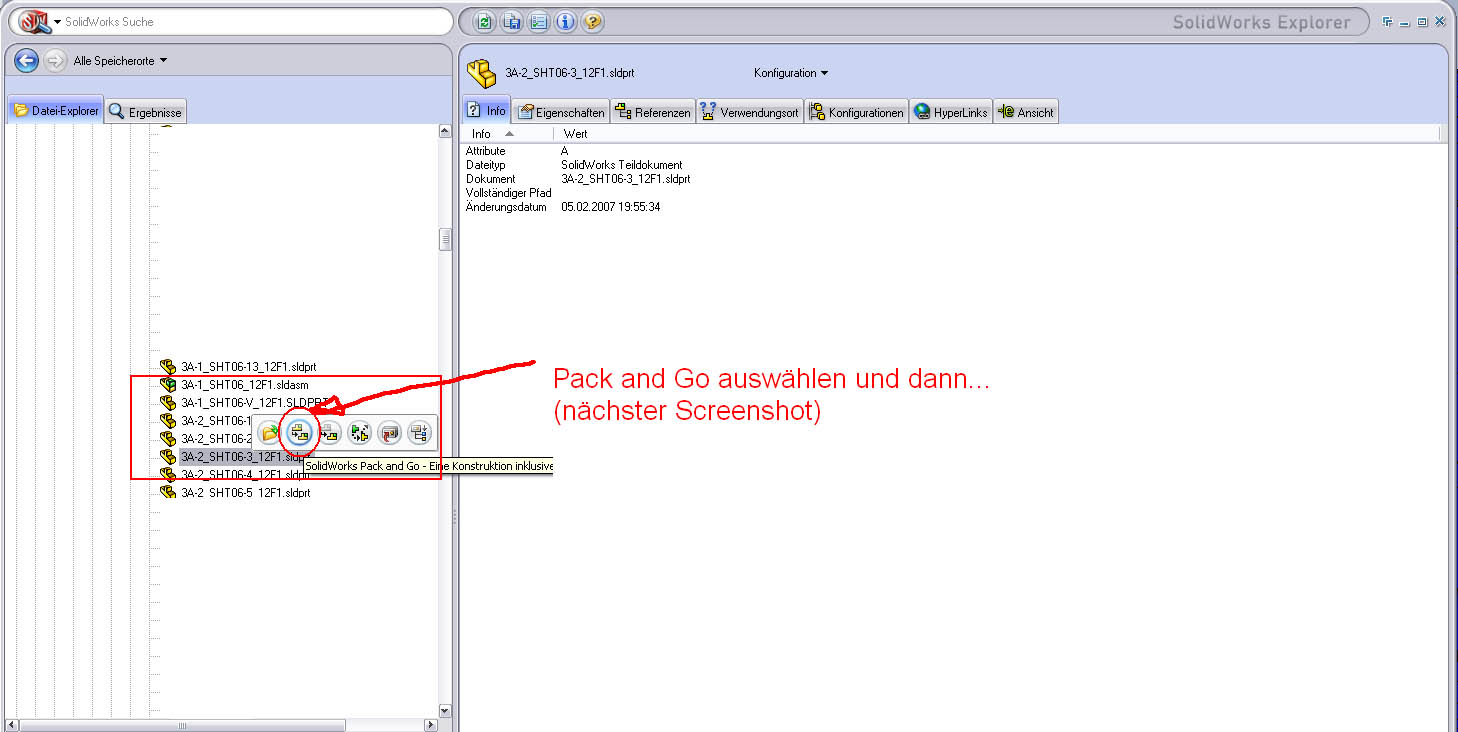Click the blue info icon in top toolbar
Viewport: 1458px width, 732px height.
[x=566, y=21]
